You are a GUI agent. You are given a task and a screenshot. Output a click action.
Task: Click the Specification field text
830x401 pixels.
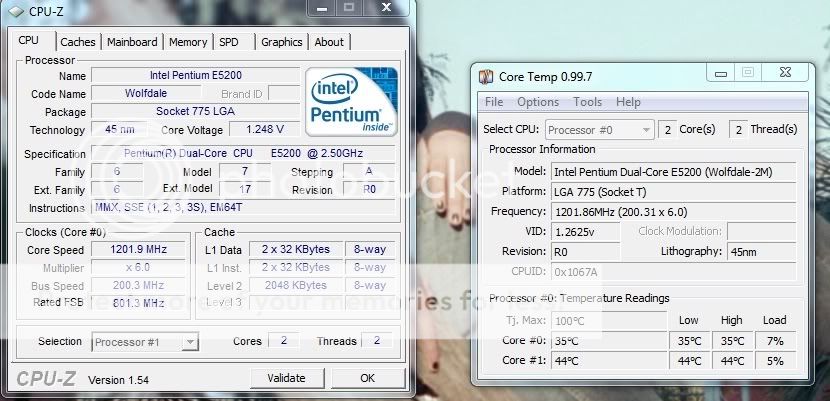(x=243, y=153)
